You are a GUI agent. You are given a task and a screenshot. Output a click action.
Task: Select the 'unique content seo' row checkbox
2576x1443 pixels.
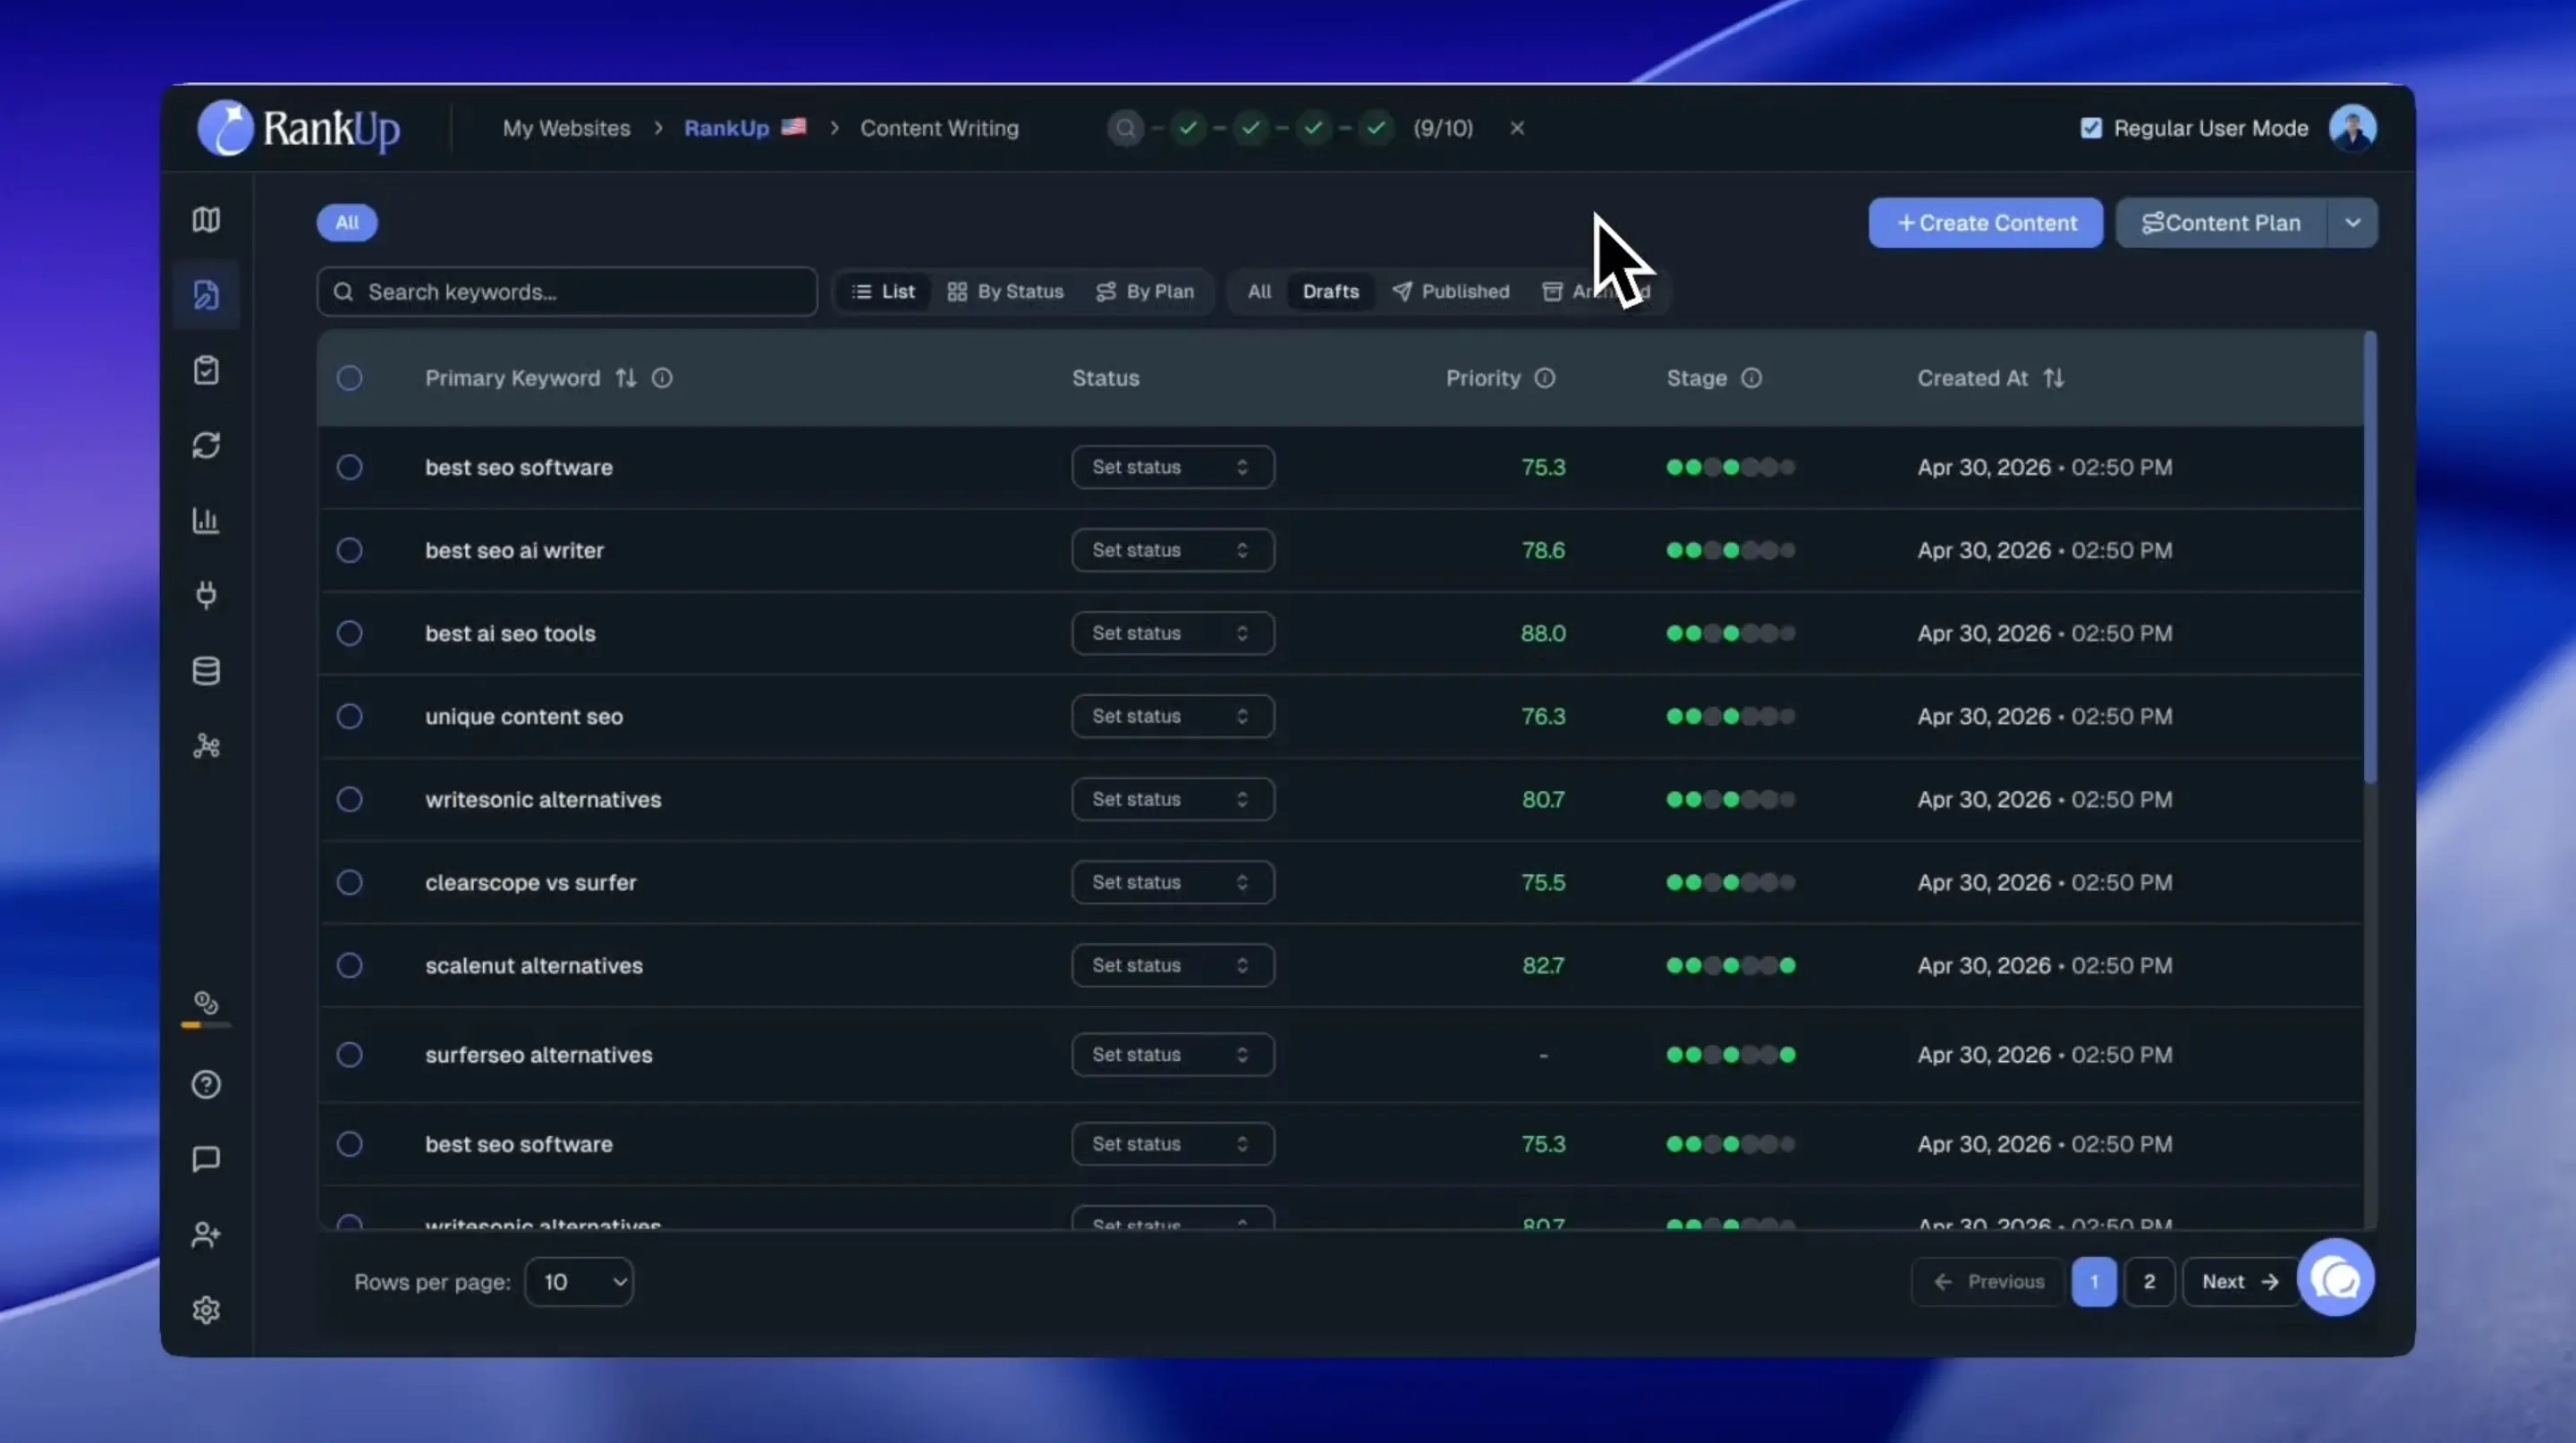tap(349, 716)
